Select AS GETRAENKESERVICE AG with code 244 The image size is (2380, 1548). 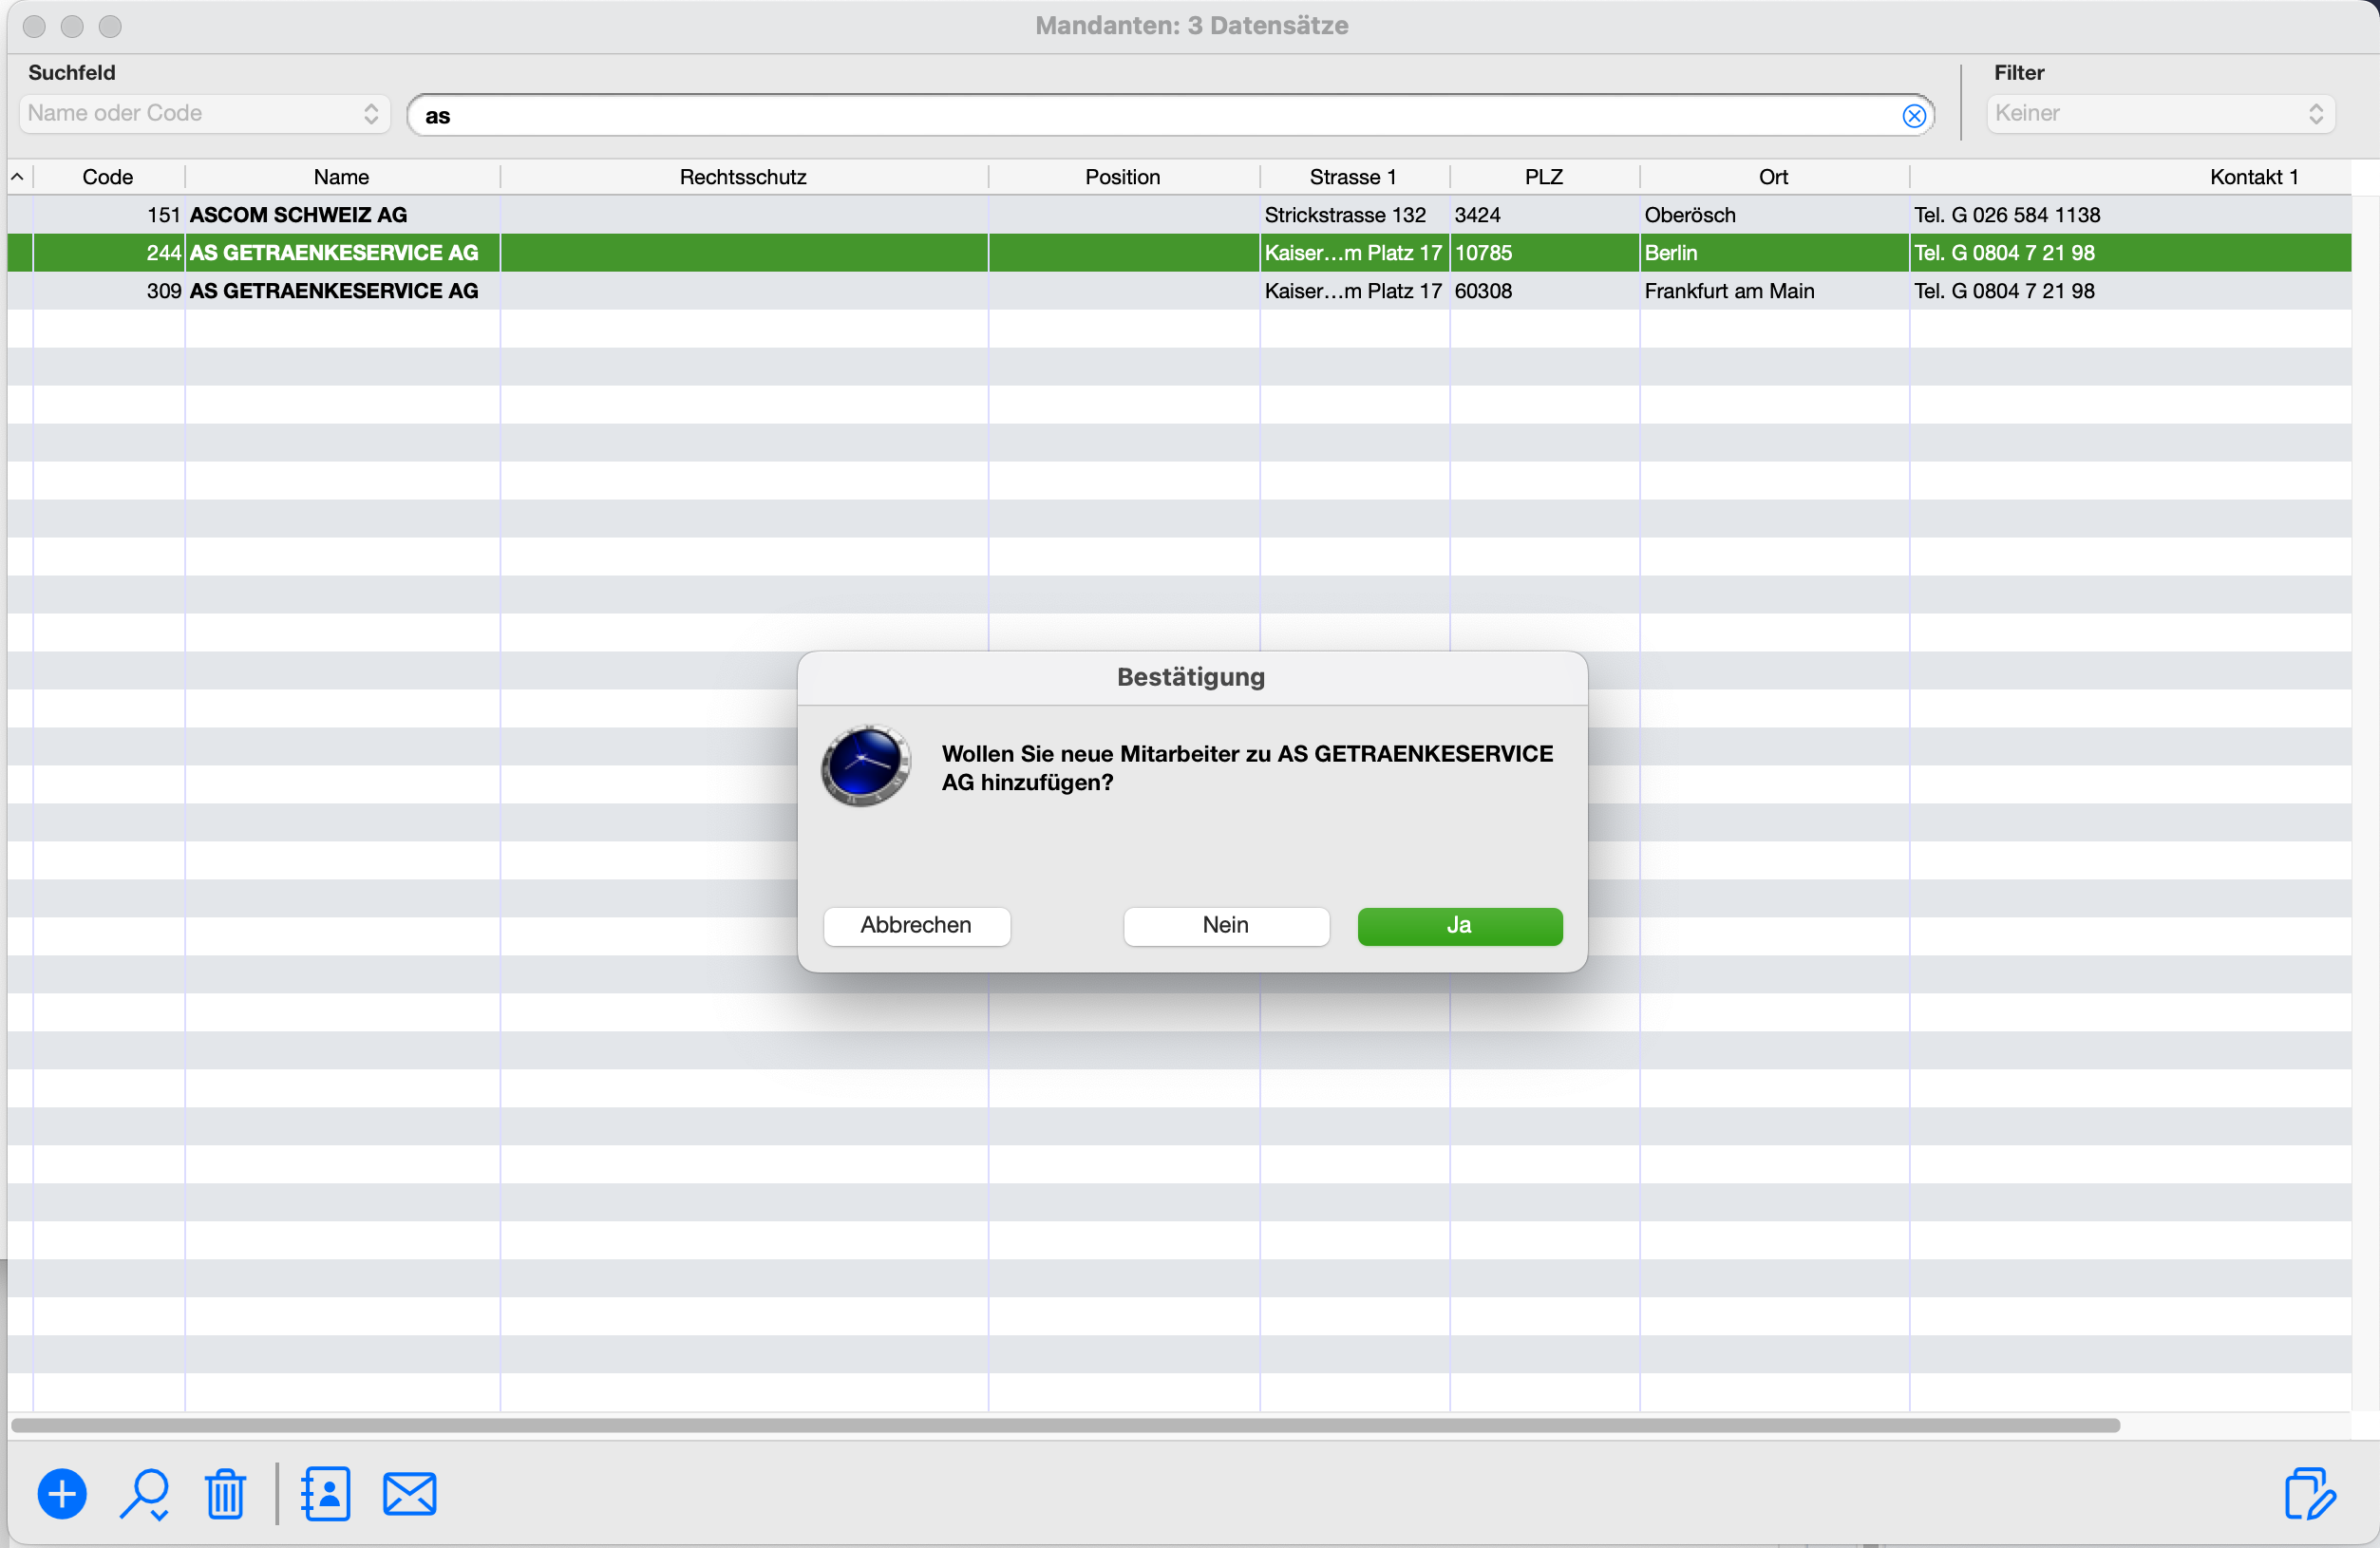point(1179,253)
